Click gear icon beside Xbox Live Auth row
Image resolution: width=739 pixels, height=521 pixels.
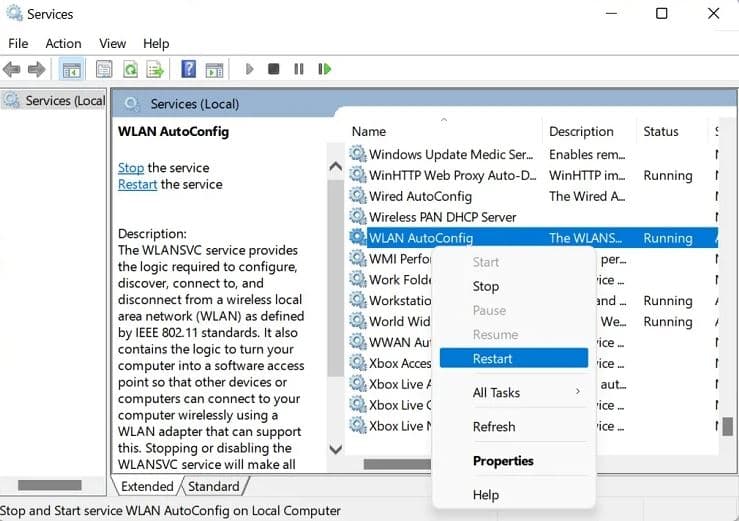[358, 383]
